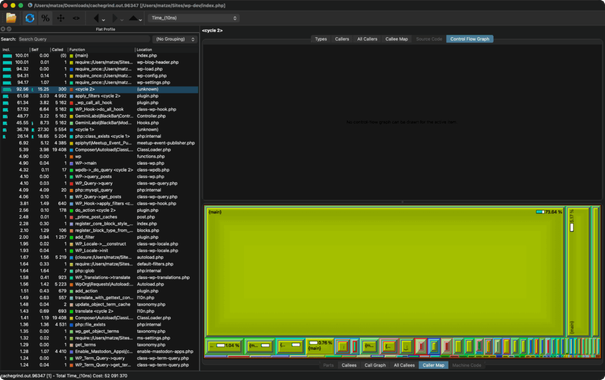The width and height of the screenshot is (605, 380).
Task: Select the highlighted <cycle 2> (unknown) row
Action: coord(99,89)
